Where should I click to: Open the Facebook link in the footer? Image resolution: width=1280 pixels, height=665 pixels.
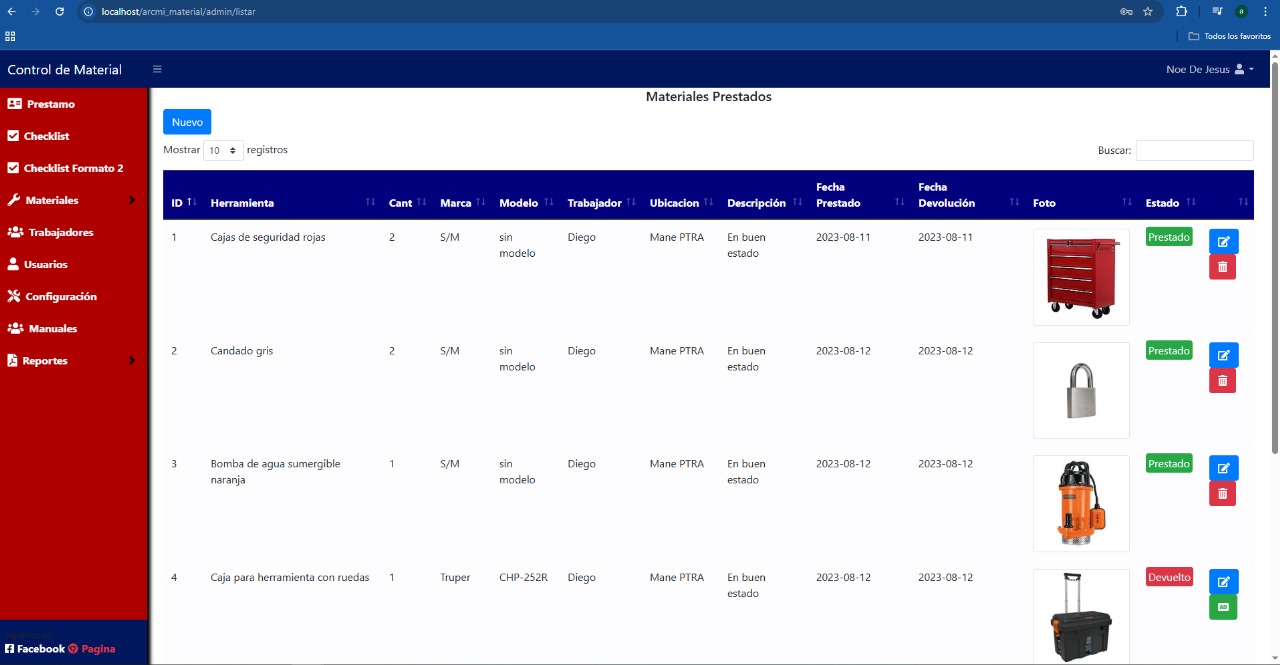point(35,649)
